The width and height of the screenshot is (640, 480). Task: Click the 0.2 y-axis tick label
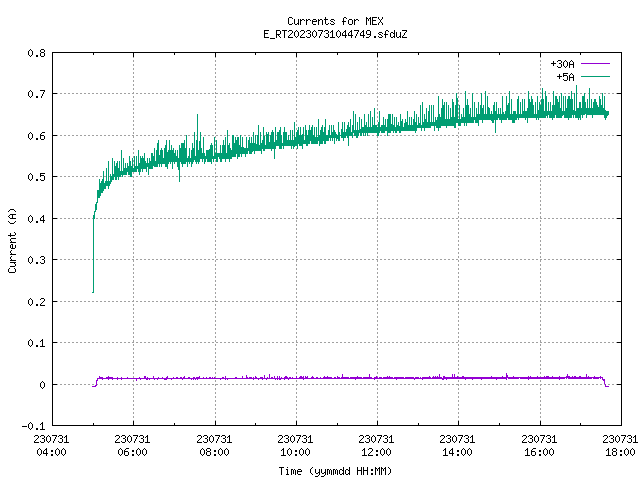pos(36,302)
